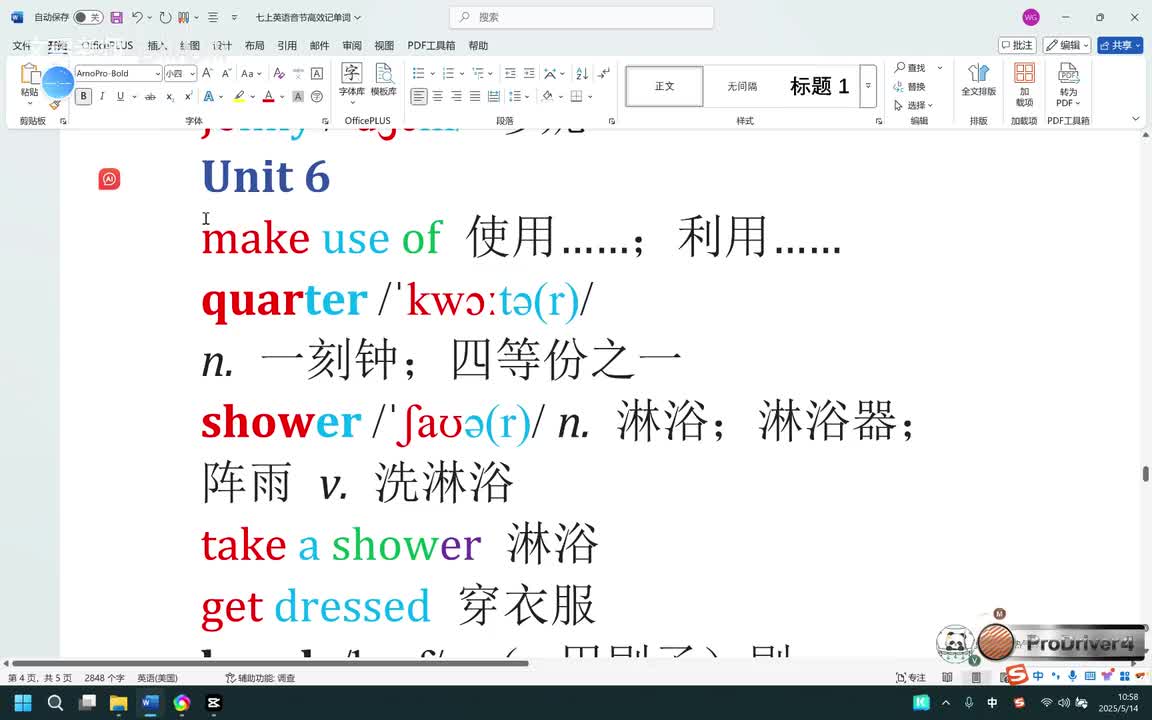Viewport: 1152px width, 720px height.
Task: Click the enclosed character icon
Action: 317,96
